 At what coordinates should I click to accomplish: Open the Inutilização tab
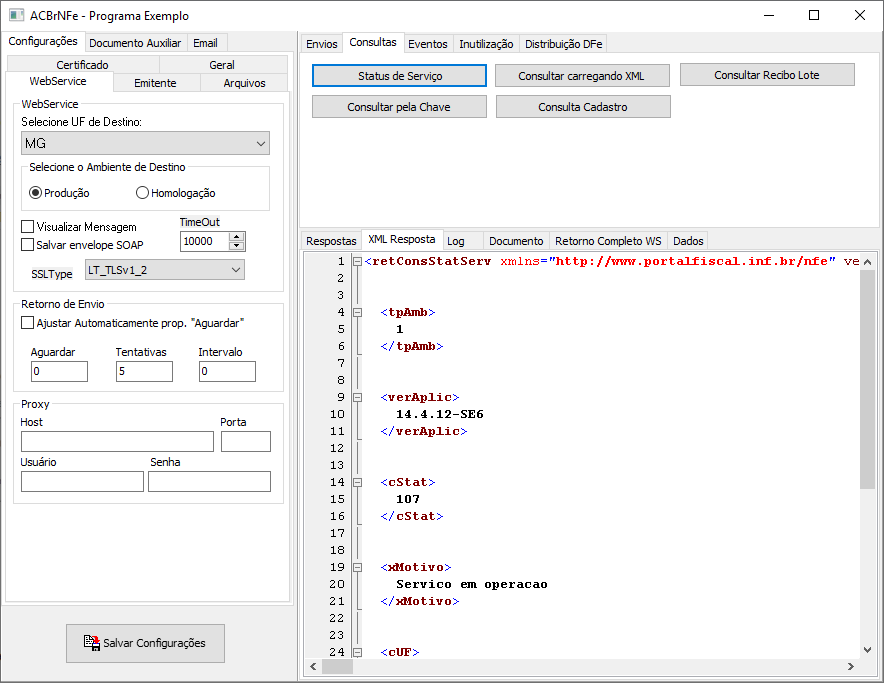point(486,44)
